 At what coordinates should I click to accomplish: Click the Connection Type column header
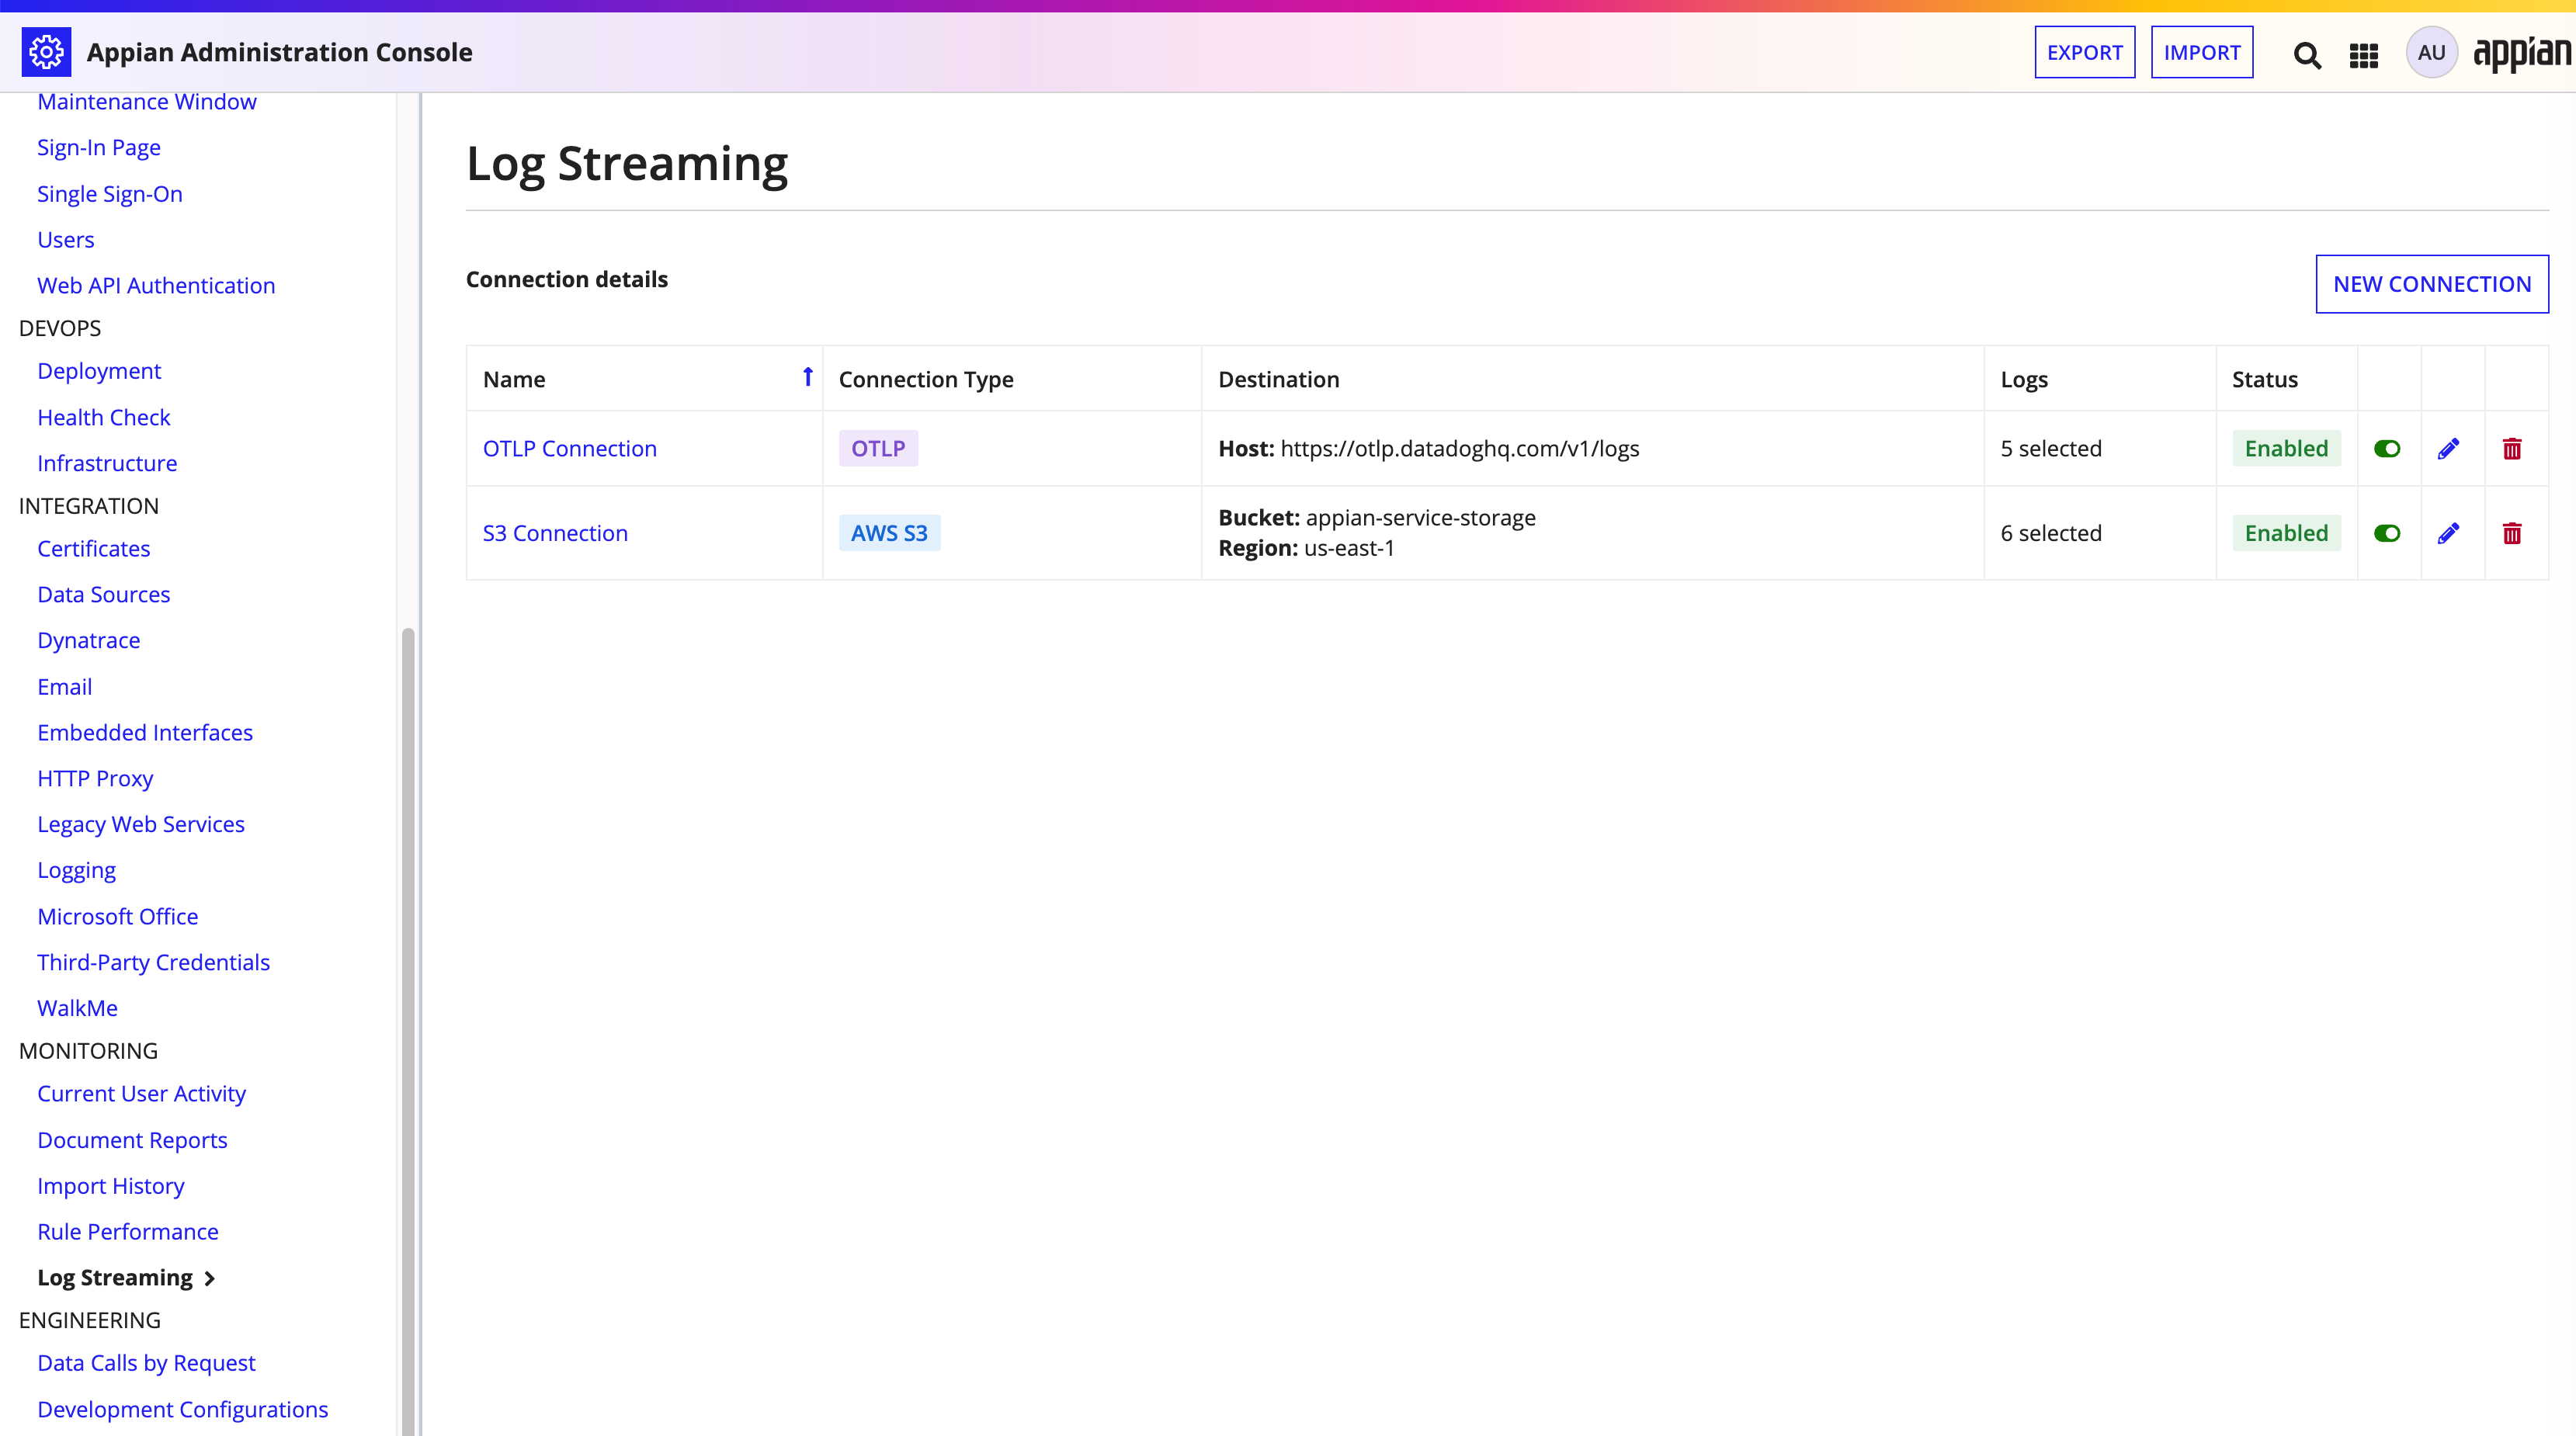tap(926, 380)
